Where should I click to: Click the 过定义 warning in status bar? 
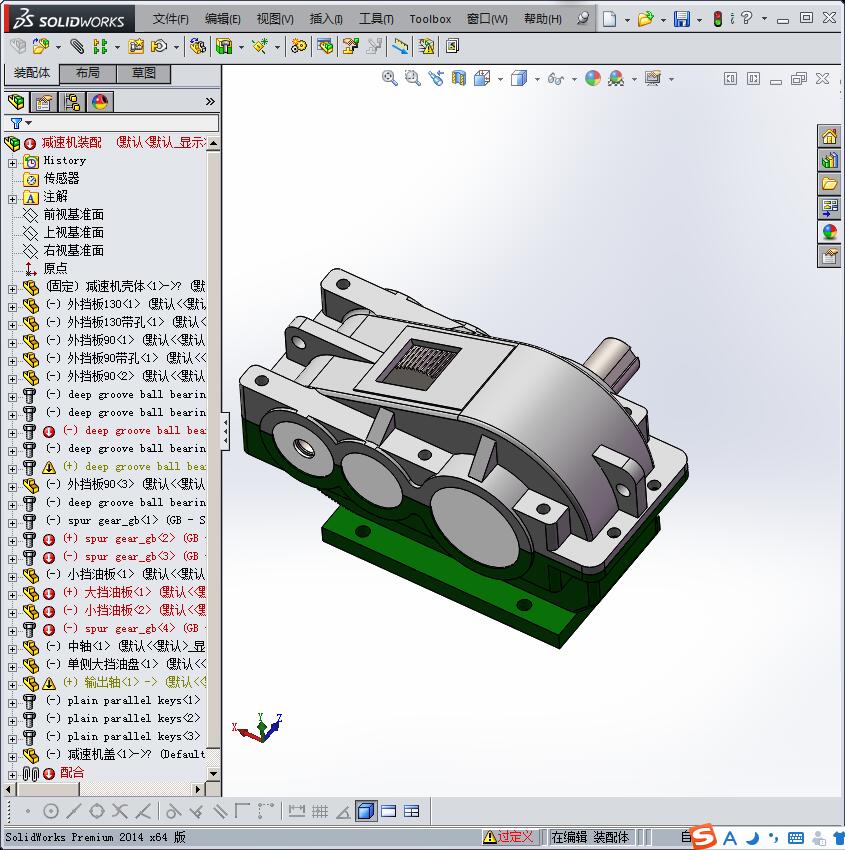click(x=508, y=837)
